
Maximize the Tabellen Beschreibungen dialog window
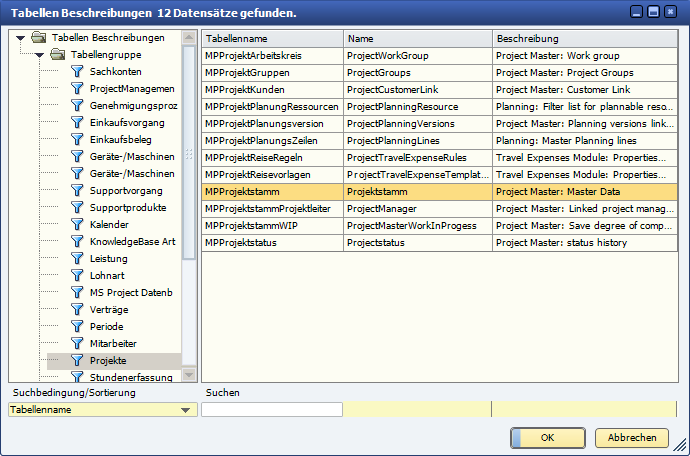[x=653, y=12]
